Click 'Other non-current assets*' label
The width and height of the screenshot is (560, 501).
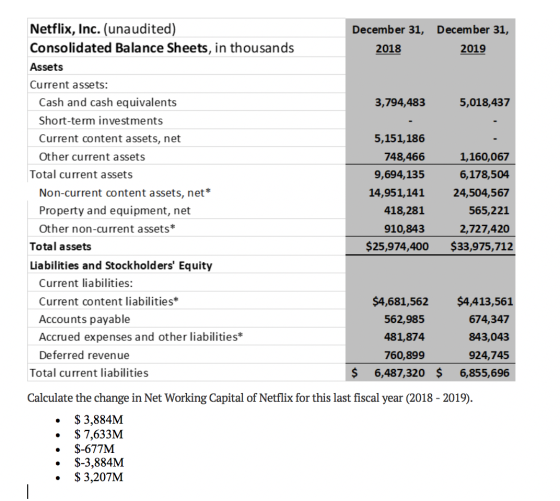pos(107,229)
